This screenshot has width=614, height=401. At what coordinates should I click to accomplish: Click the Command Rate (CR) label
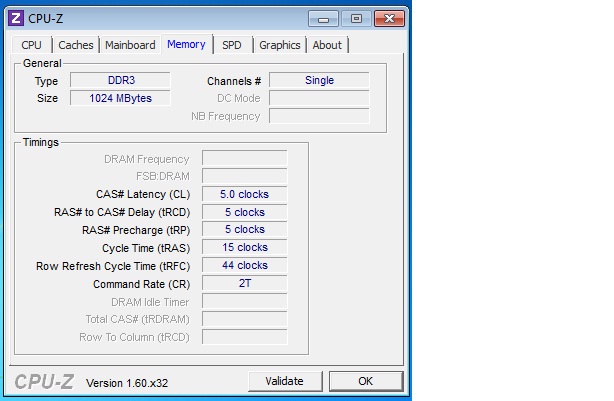click(x=142, y=284)
